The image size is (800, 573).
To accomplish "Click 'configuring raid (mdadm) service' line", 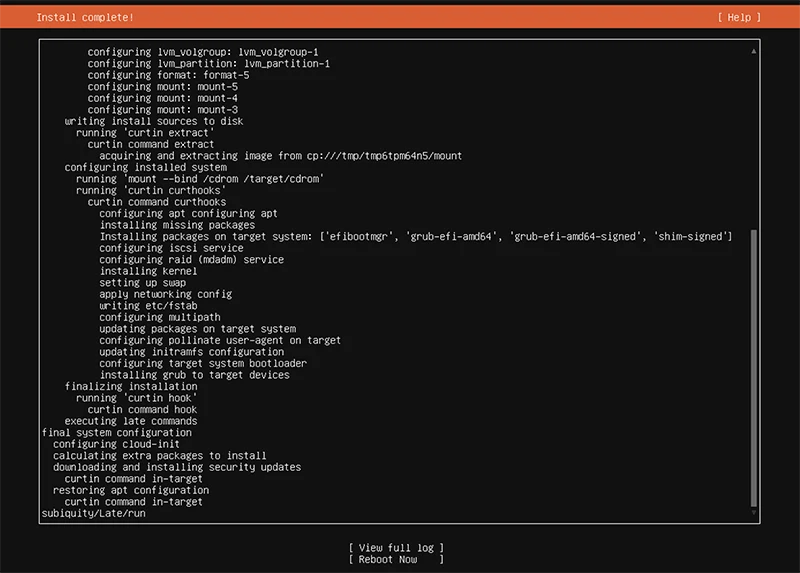I will (x=191, y=260).
